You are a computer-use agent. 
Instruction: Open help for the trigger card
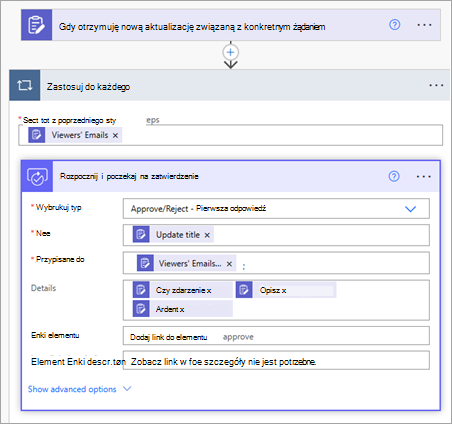pos(395,25)
